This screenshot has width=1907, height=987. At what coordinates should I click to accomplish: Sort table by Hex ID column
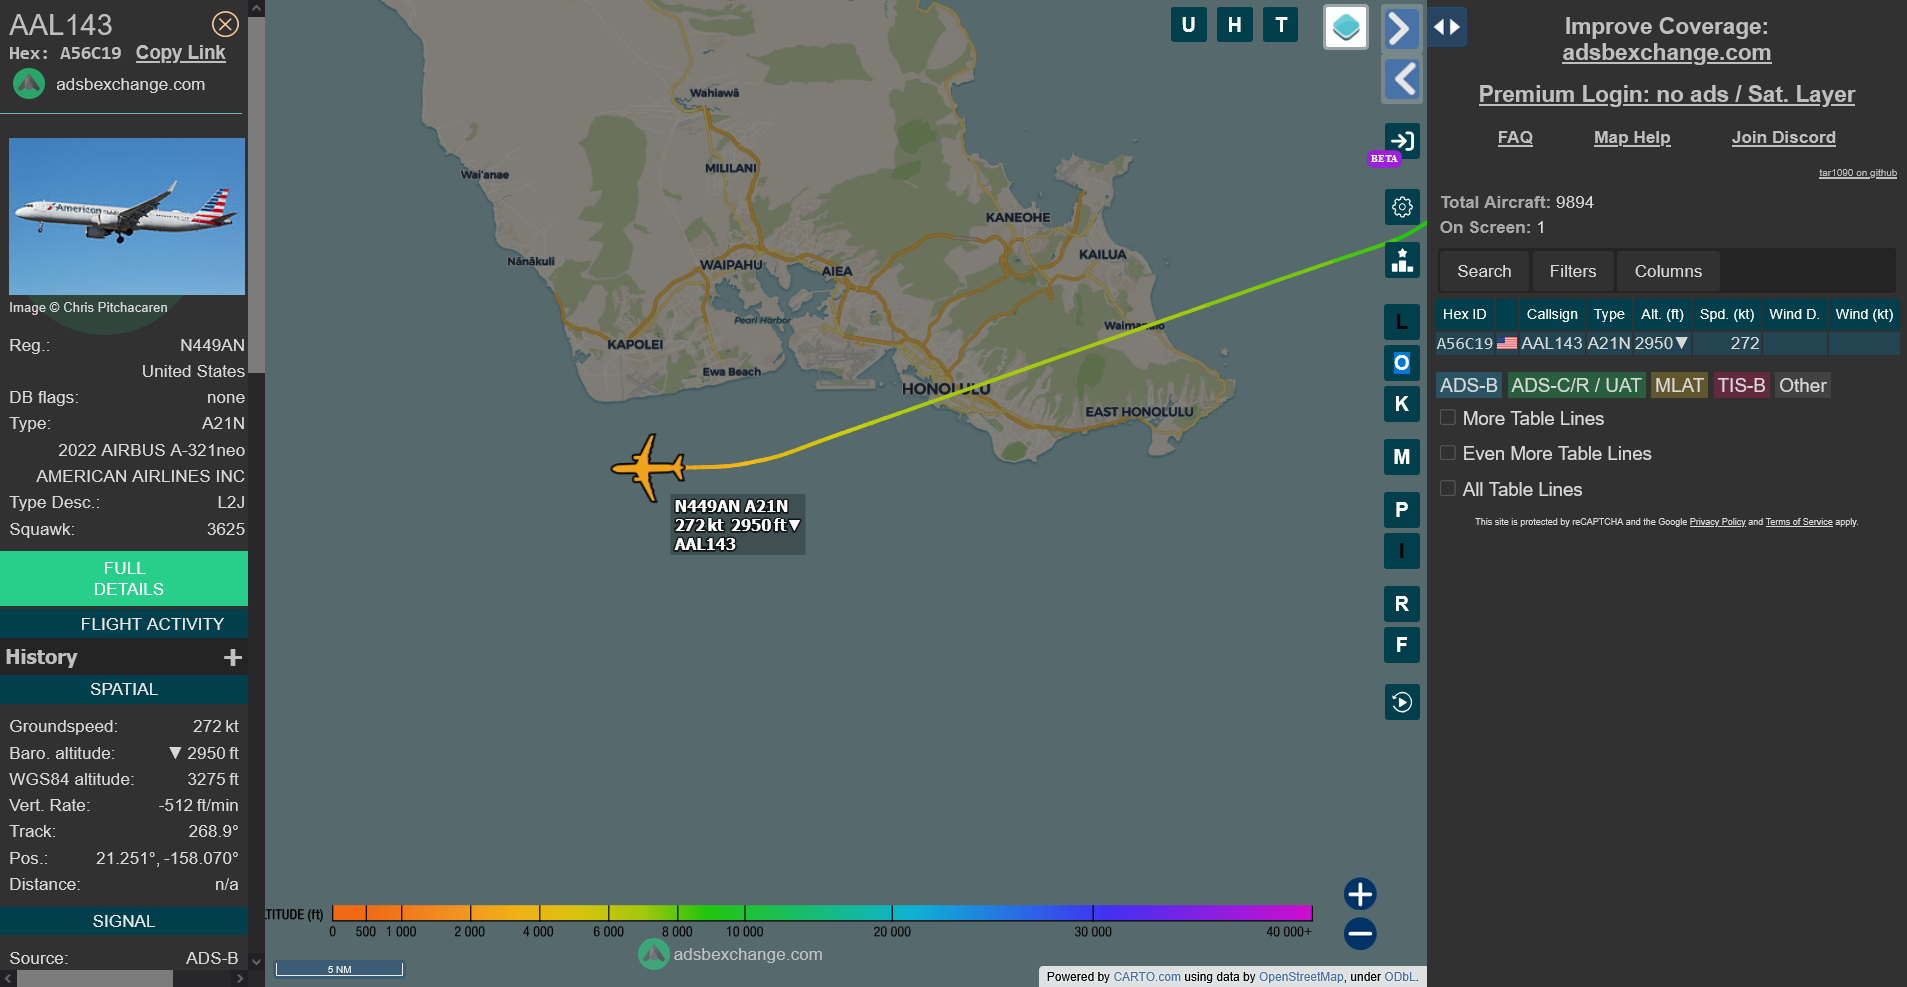pyautogui.click(x=1464, y=314)
